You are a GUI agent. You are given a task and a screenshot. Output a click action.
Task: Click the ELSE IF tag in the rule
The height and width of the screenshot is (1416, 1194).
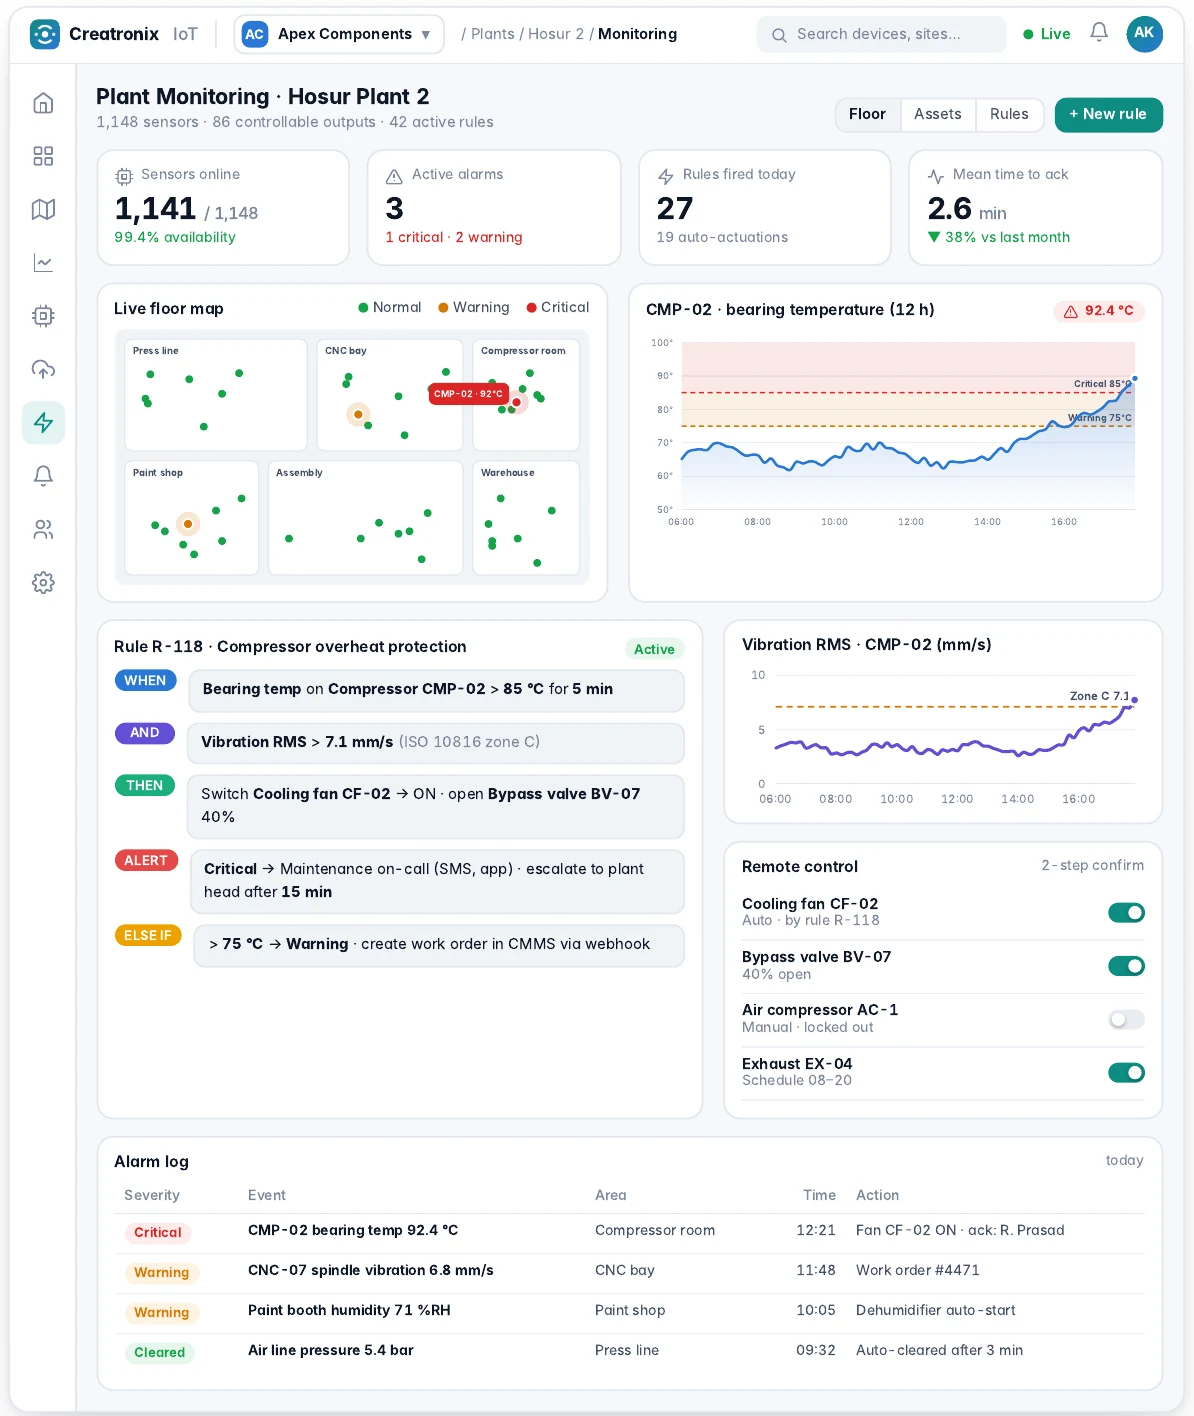(x=148, y=935)
